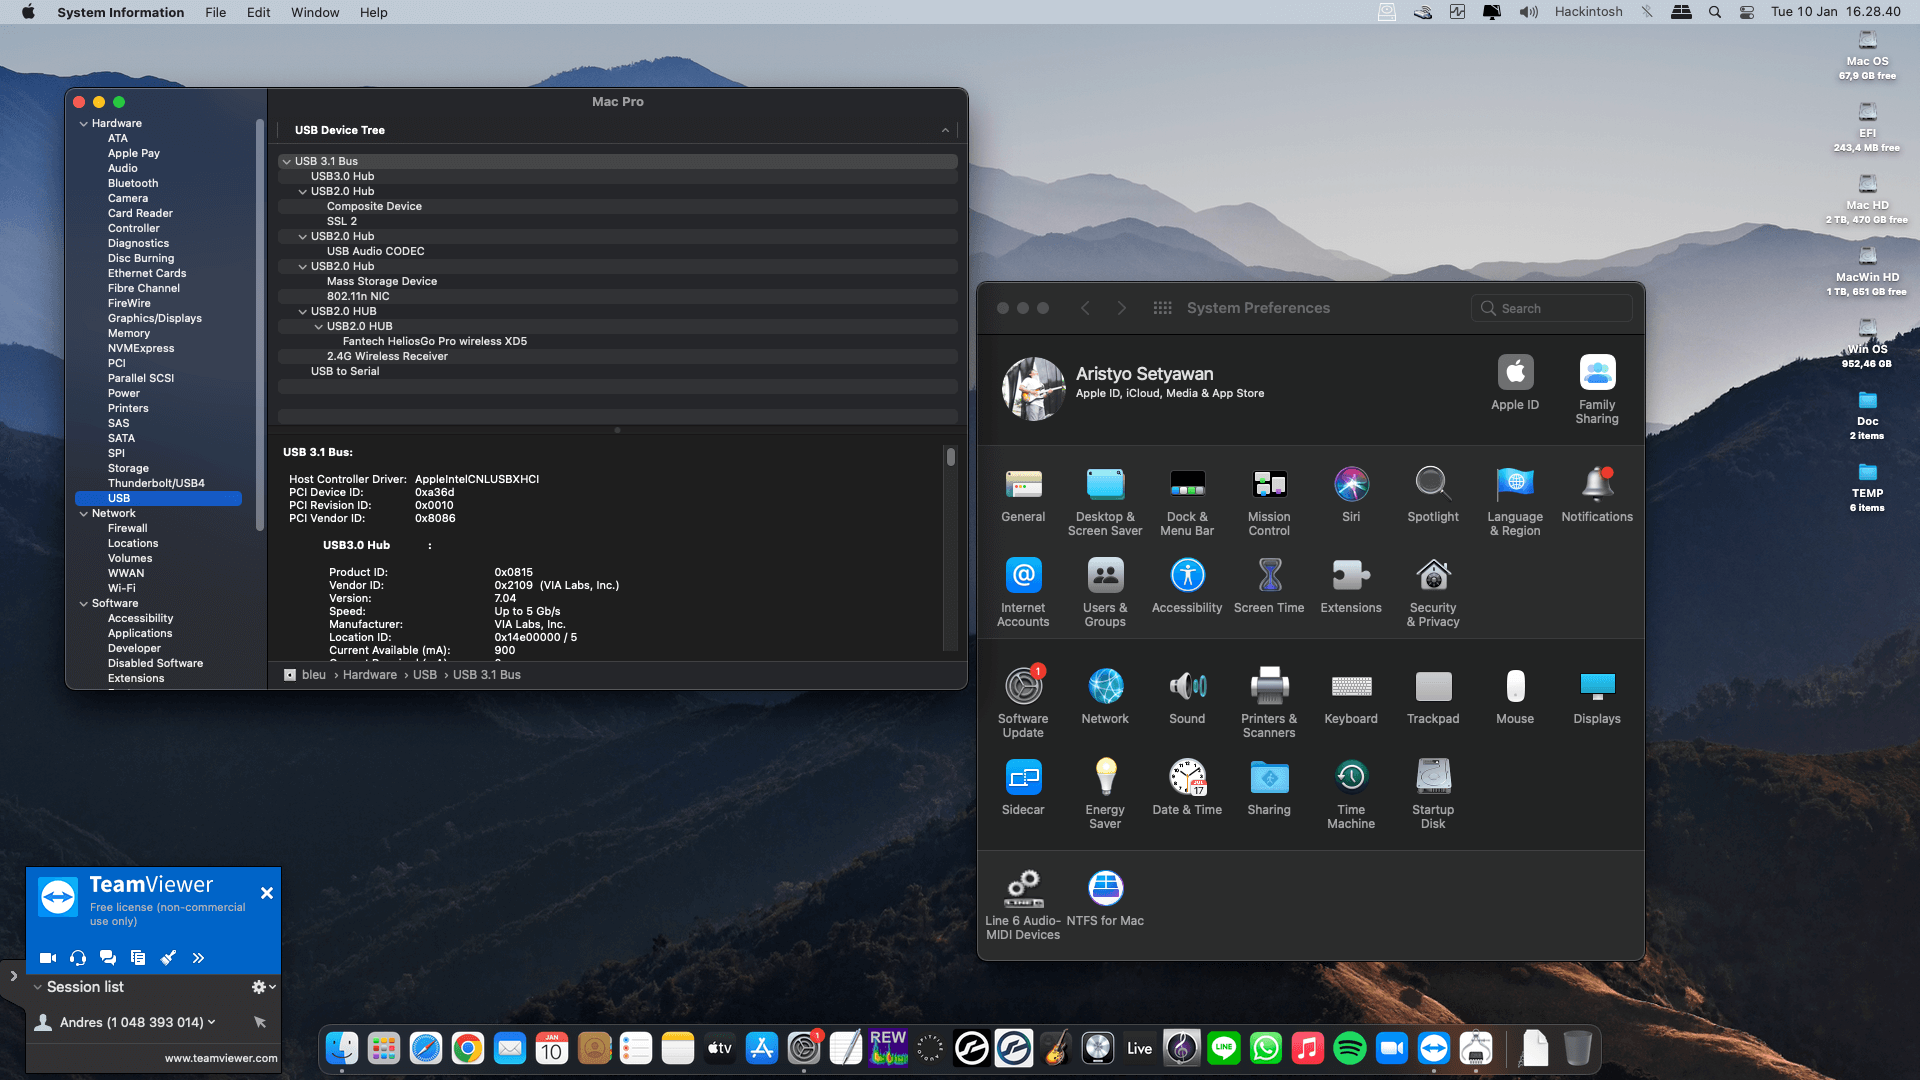Viewport: 1920px width, 1080px height.
Task: Click the www.teamviewer.com link
Action: pyautogui.click(x=221, y=1058)
